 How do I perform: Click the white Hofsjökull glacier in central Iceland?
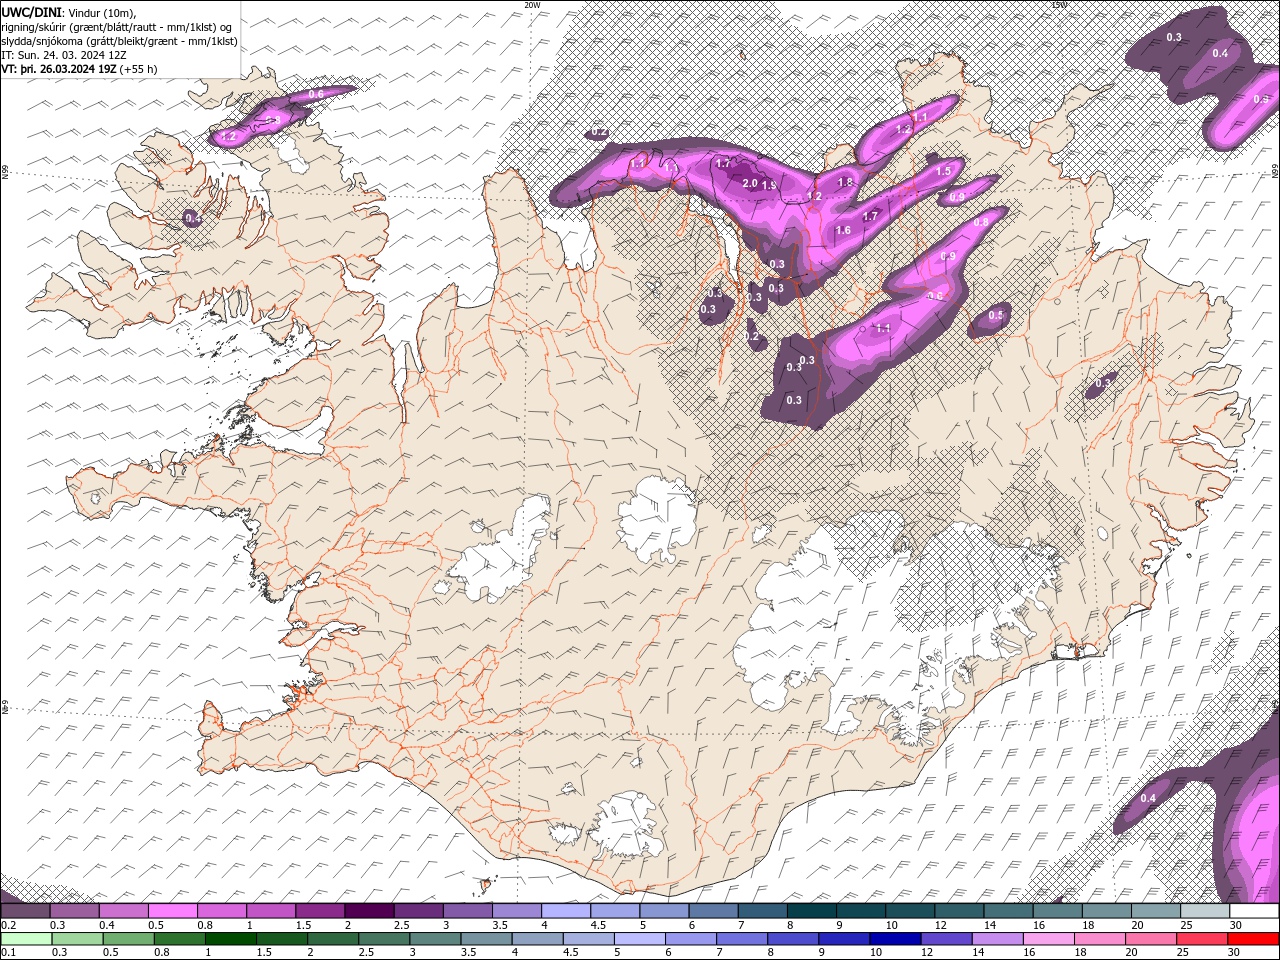point(657,521)
